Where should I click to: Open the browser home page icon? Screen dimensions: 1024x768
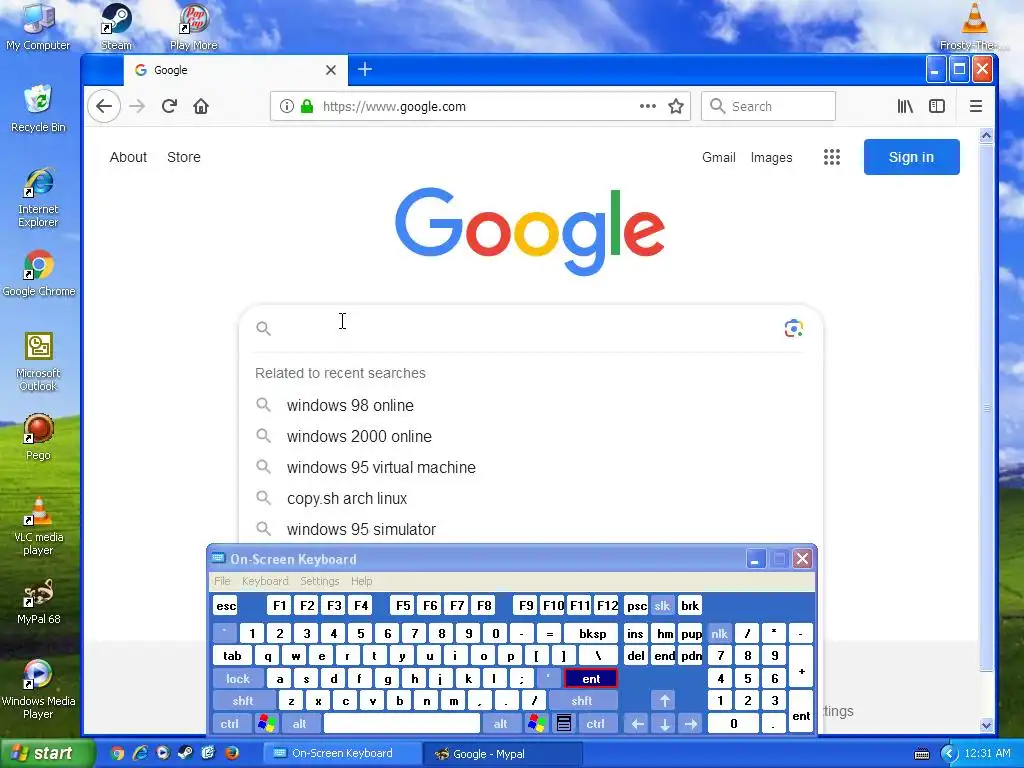point(200,106)
